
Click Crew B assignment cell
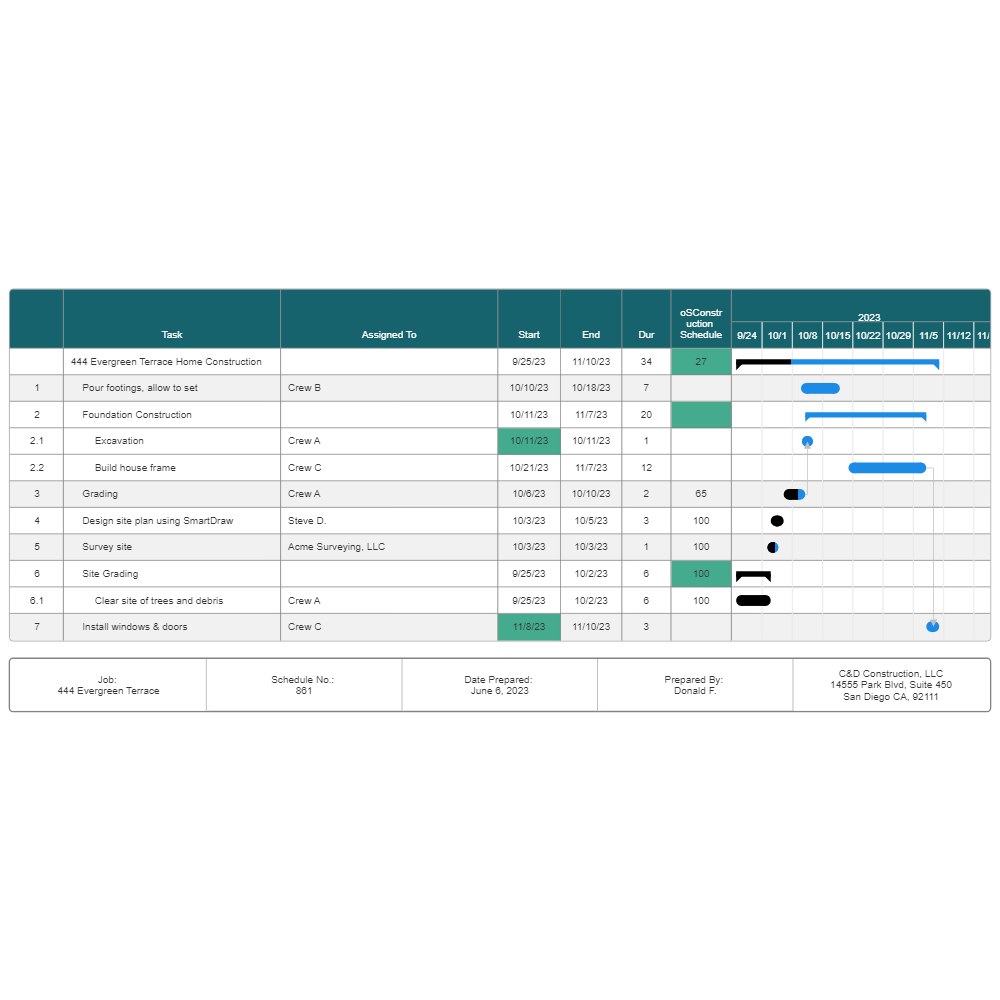(x=388, y=388)
